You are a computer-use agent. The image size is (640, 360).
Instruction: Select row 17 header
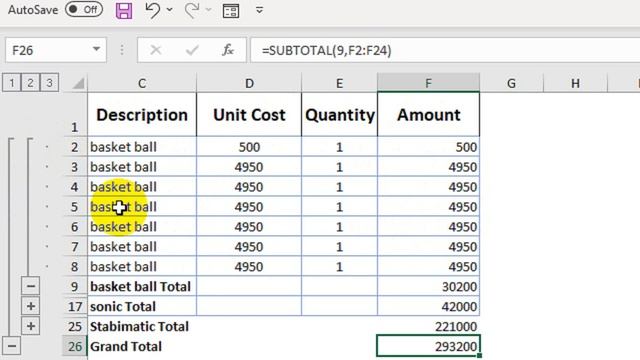[x=75, y=307]
